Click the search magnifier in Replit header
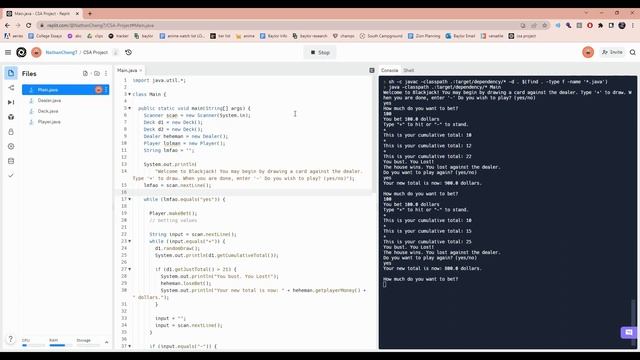The image size is (640, 360). (x=633, y=52)
